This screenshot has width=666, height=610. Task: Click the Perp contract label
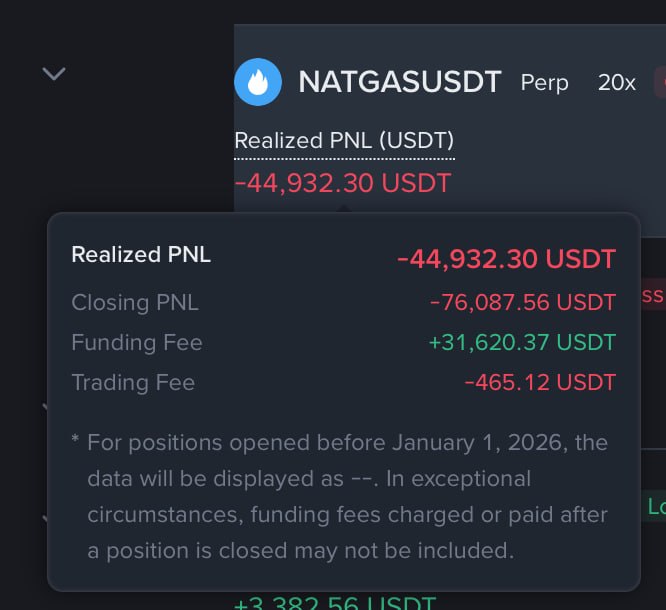544,83
